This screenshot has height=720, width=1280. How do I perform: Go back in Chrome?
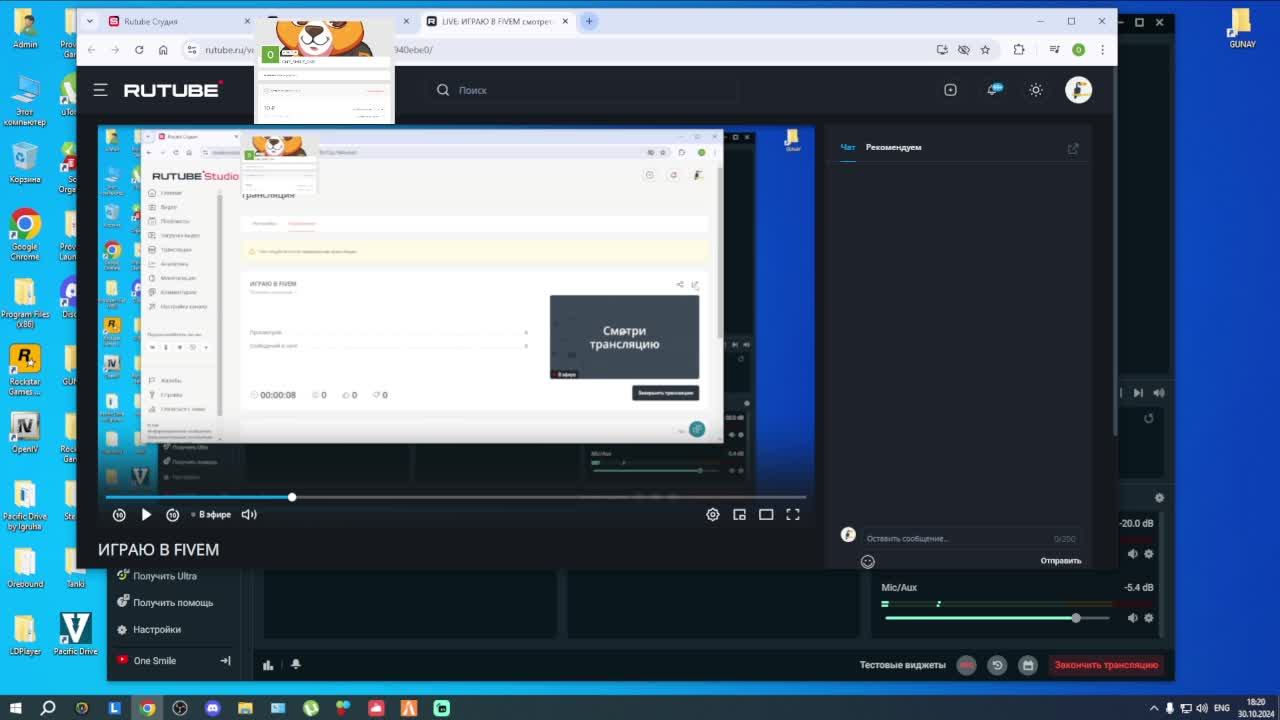(x=92, y=50)
